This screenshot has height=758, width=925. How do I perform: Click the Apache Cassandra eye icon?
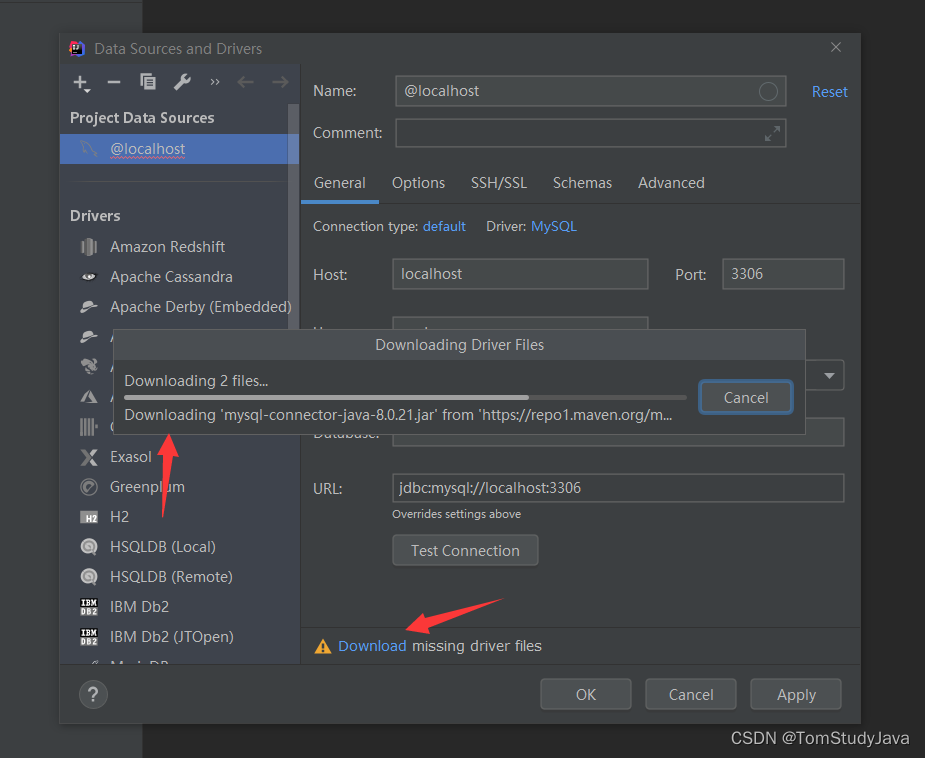click(x=88, y=277)
